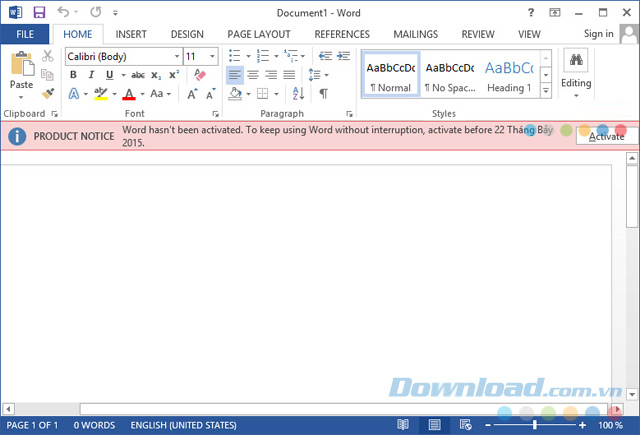
Task: Toggle Print Layout view in status bar
Action: coord(434,425)
